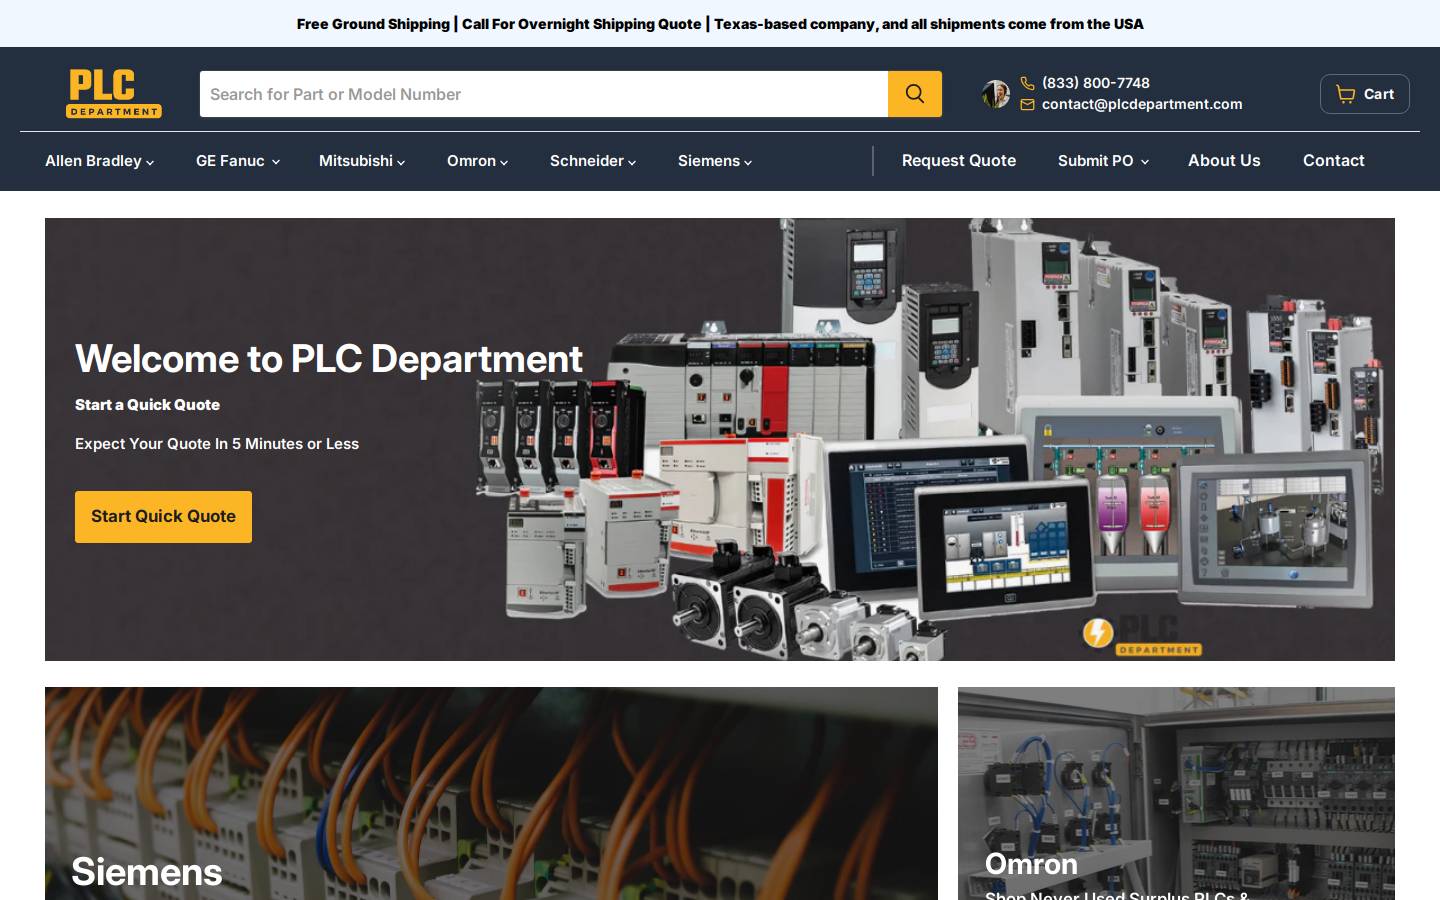Expand the Submit PO dropdown
The width and height of the screenshot is (1440, 900).
point(1103,161)
